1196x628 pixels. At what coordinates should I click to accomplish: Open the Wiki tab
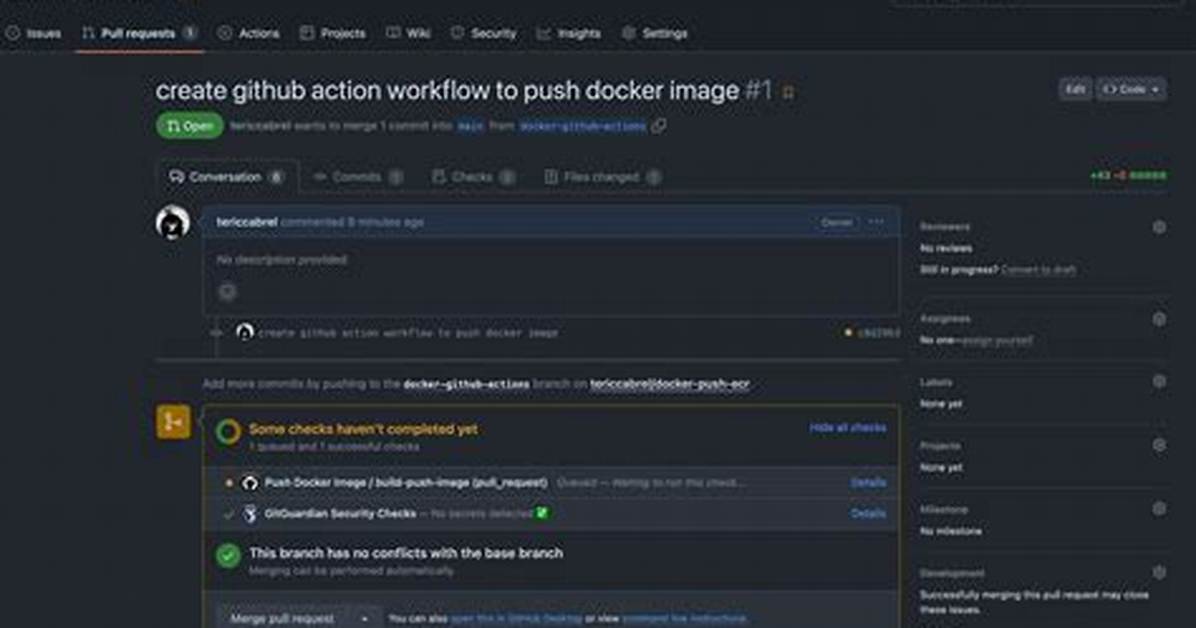point(409,34)
